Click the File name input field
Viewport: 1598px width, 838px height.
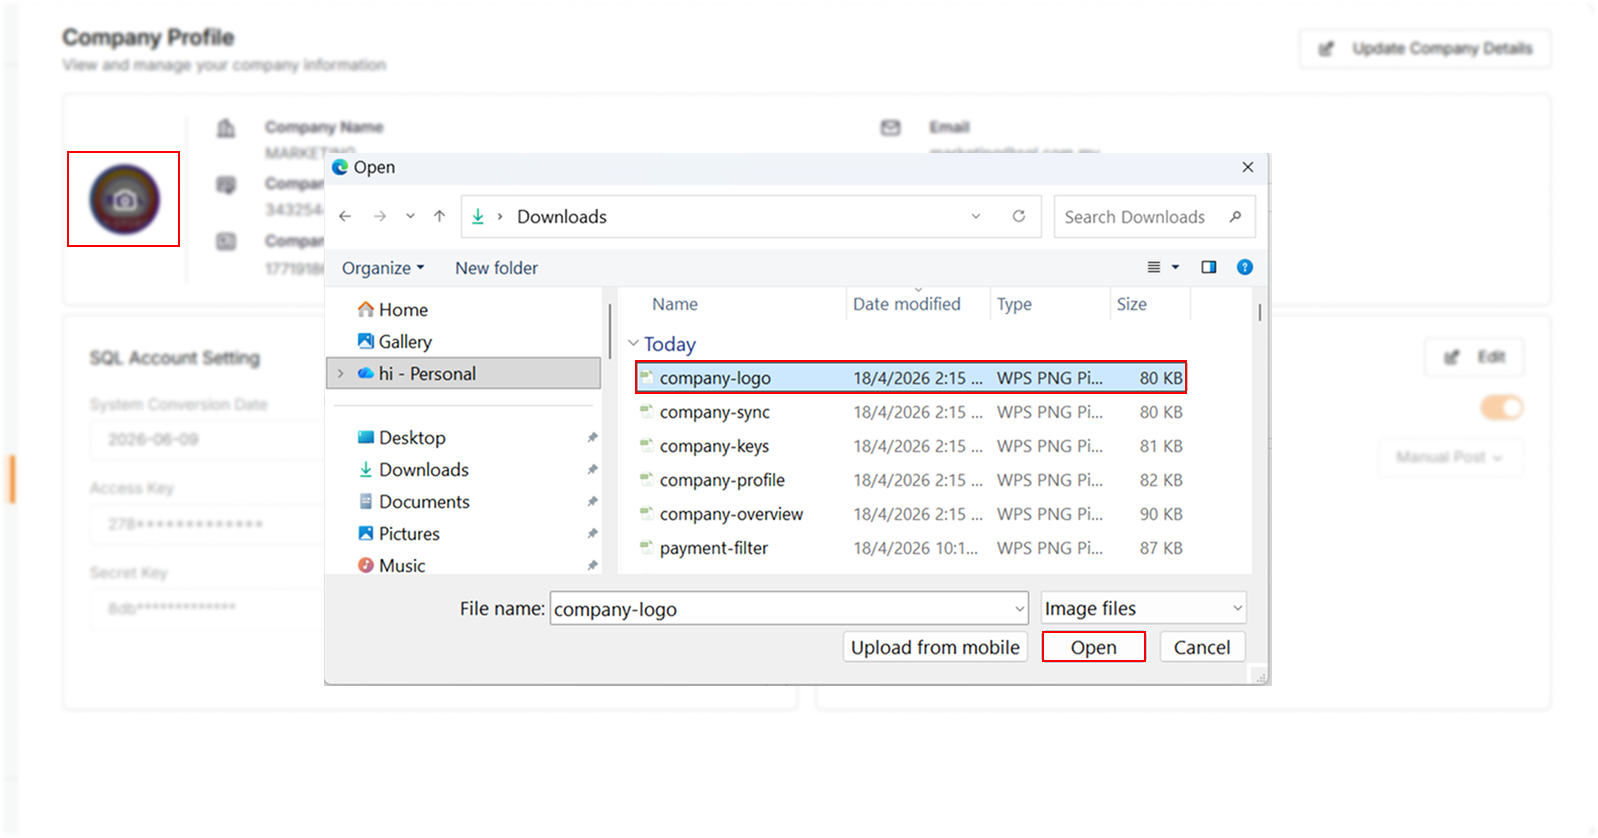(789, 608)
